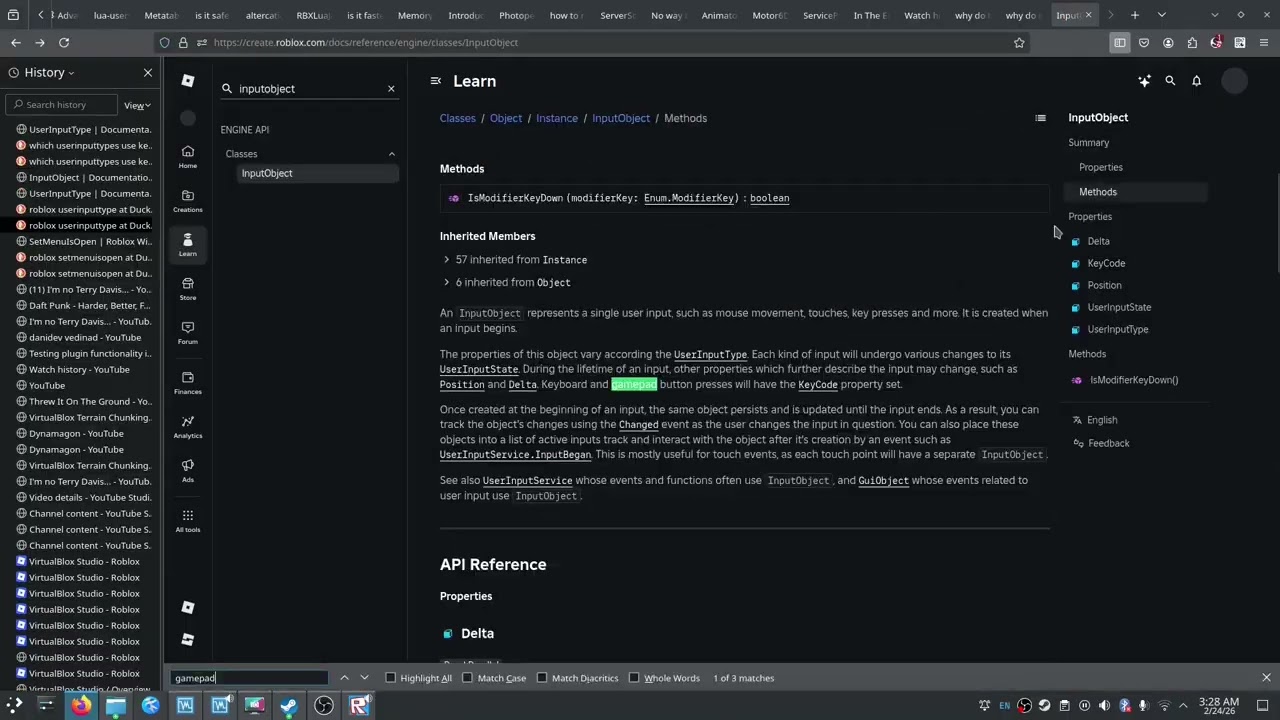
Task: Open the notifications bell icon
Action: (x=1196, y=81)
